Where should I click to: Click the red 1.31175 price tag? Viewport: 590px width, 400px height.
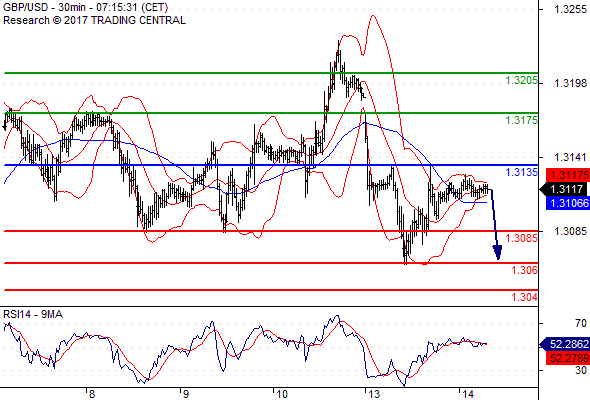tap(568, 175)
